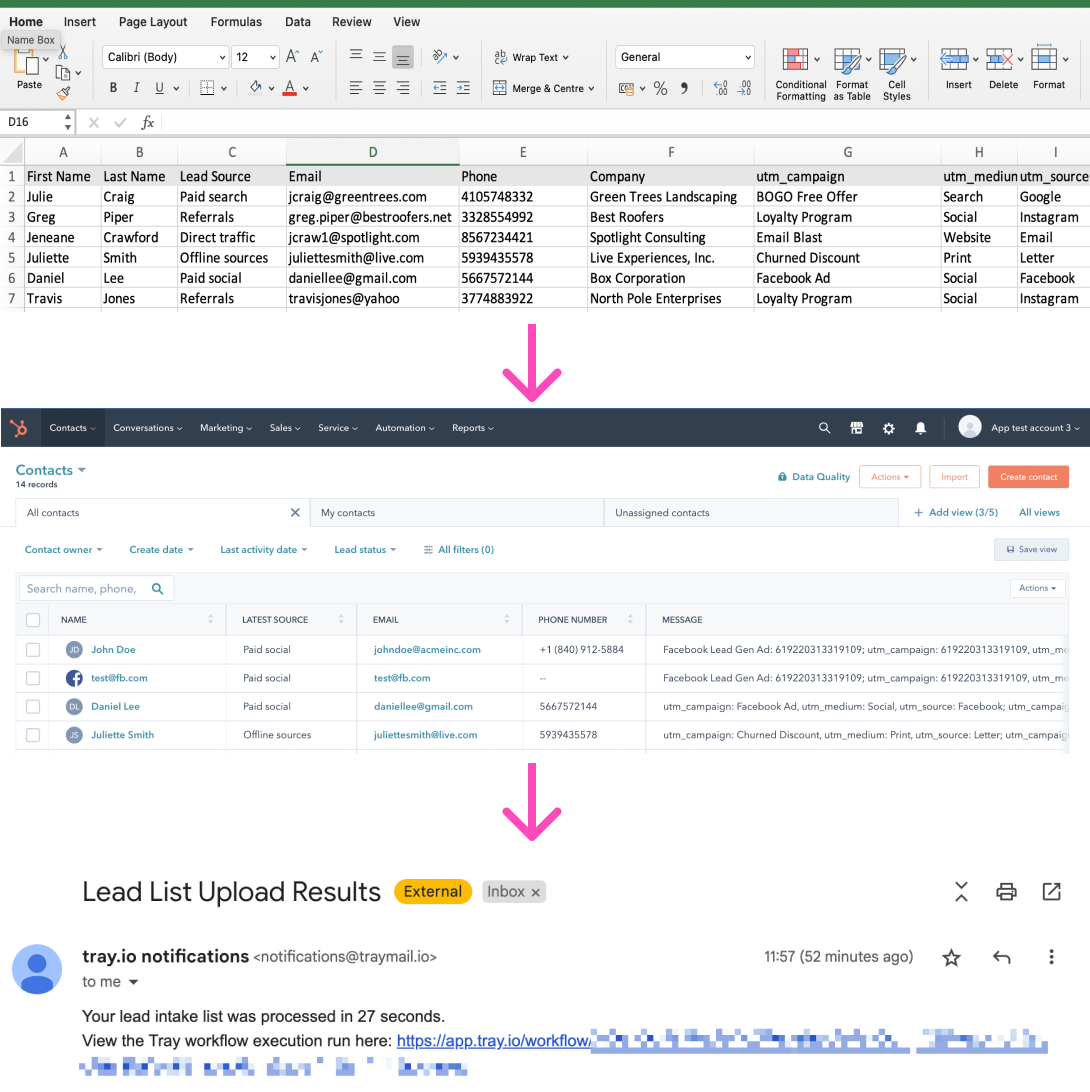This screenshot has width=1090, height=1092.
Task: Open the HubSpot settings gear
Action: pyautogui.click(x=889, y=428)
